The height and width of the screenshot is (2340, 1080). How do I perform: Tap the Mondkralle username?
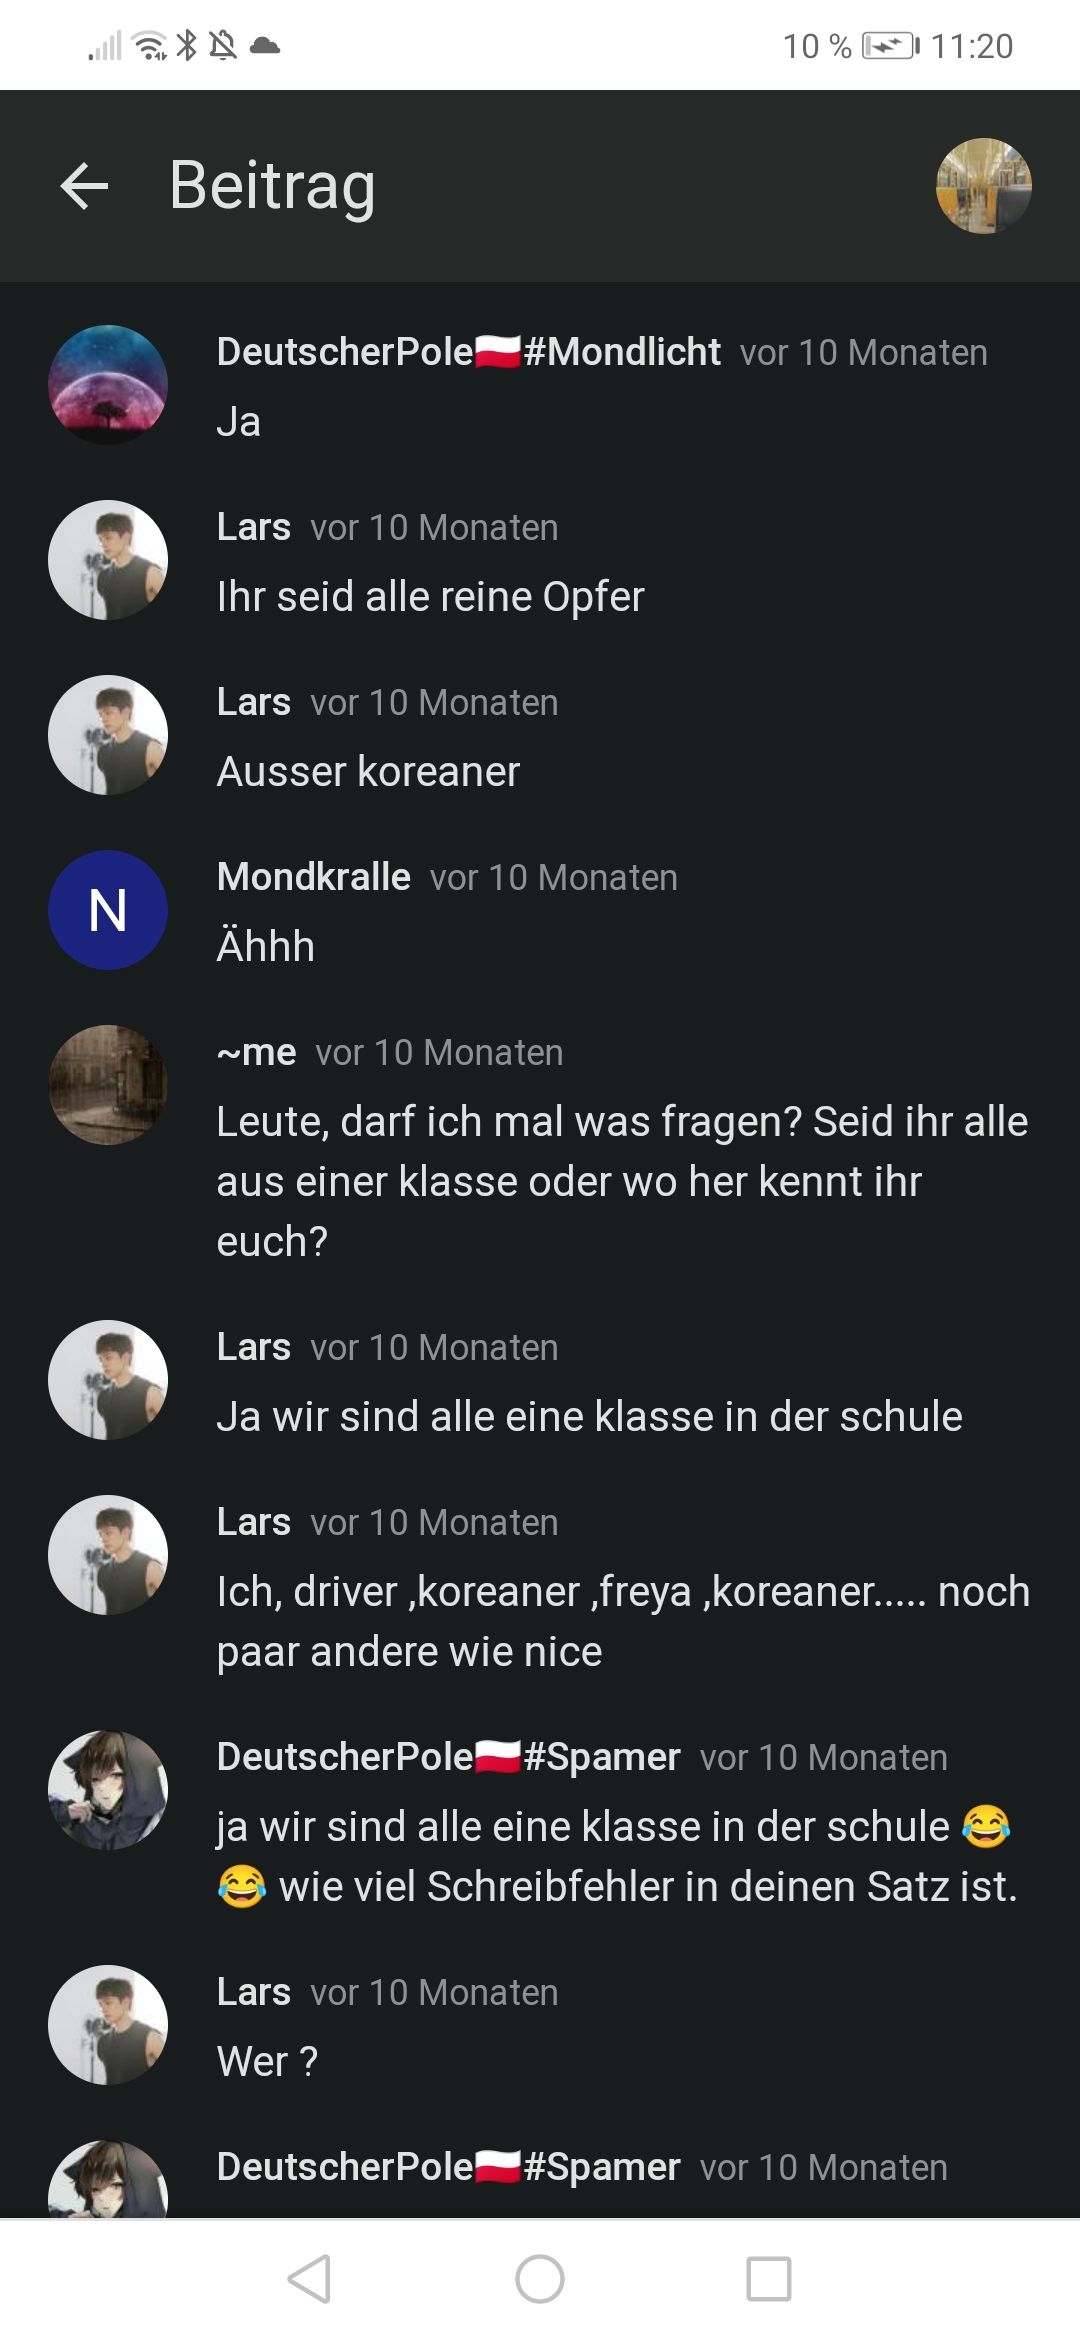(313, 877)
